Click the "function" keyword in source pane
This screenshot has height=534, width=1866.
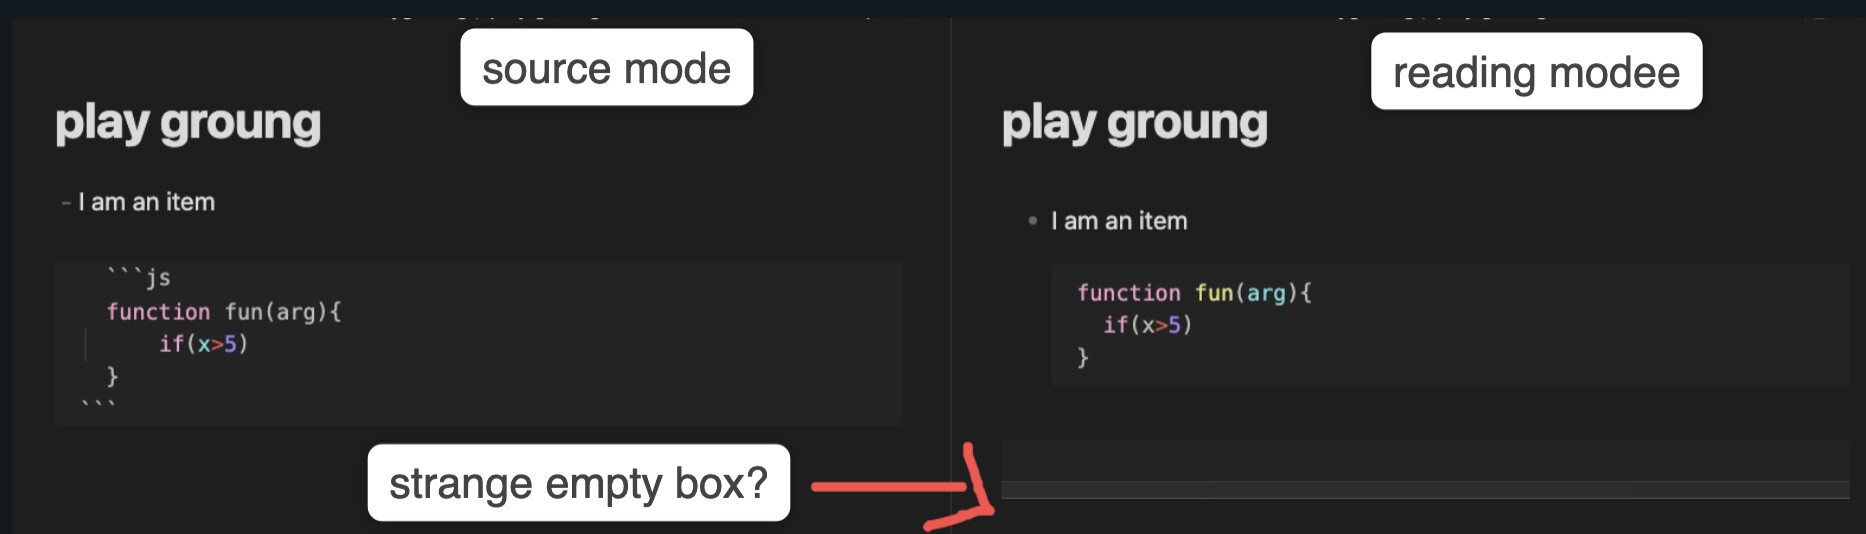(158, 312)
